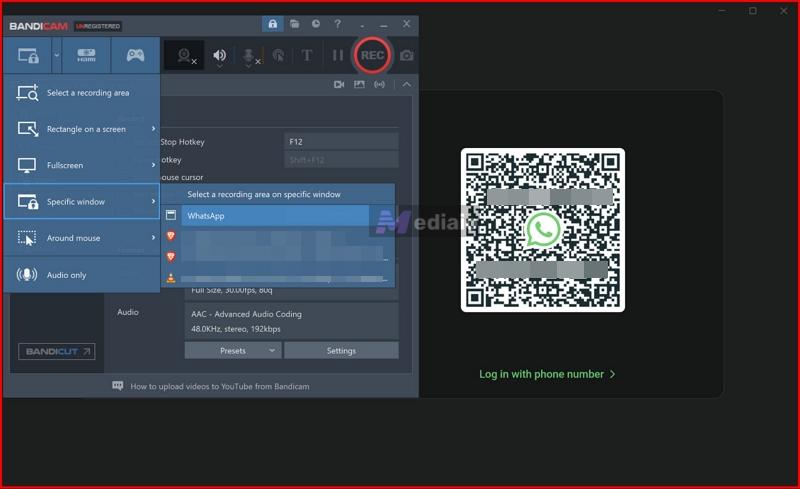Image resolution: width=800 pixels, height=489 pixels.
Task: Select HDMI device recording mode
Action: (86, 55)
